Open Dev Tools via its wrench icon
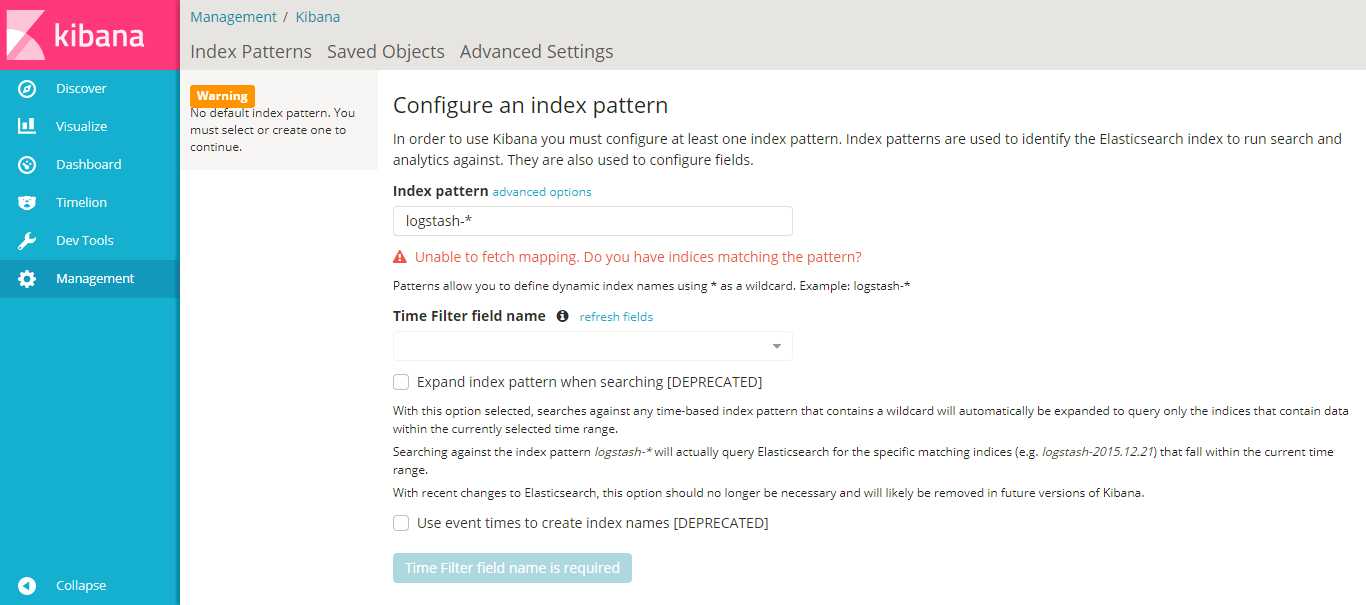The height and width of the screenshot is (605, 1366). (x=27, y=241)
